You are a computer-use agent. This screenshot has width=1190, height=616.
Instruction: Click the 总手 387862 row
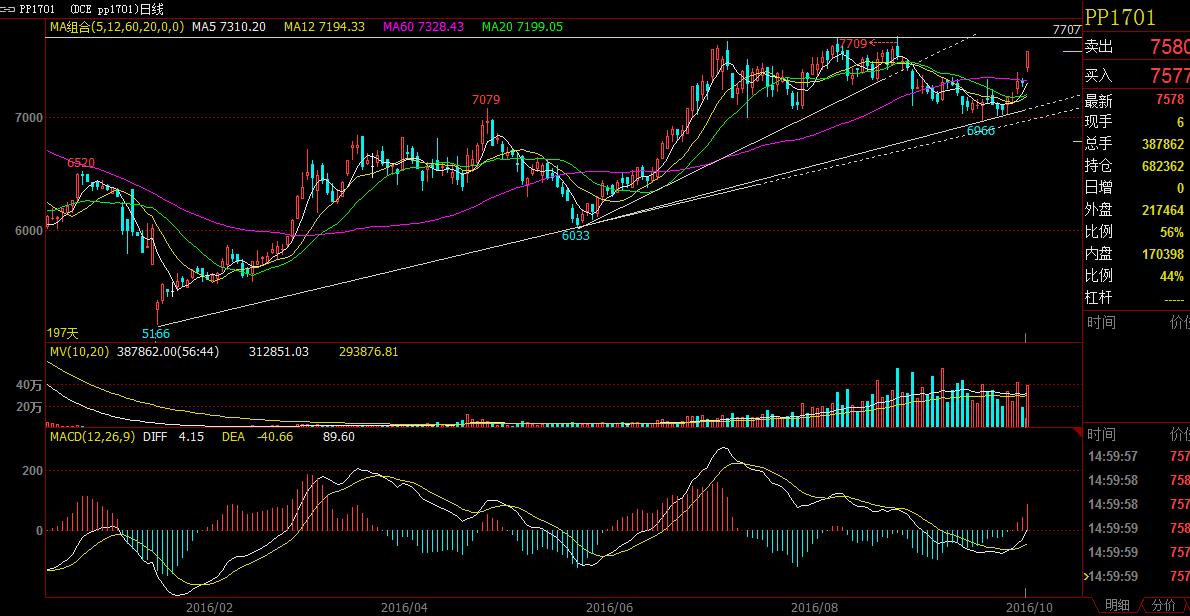[1136, 144]
